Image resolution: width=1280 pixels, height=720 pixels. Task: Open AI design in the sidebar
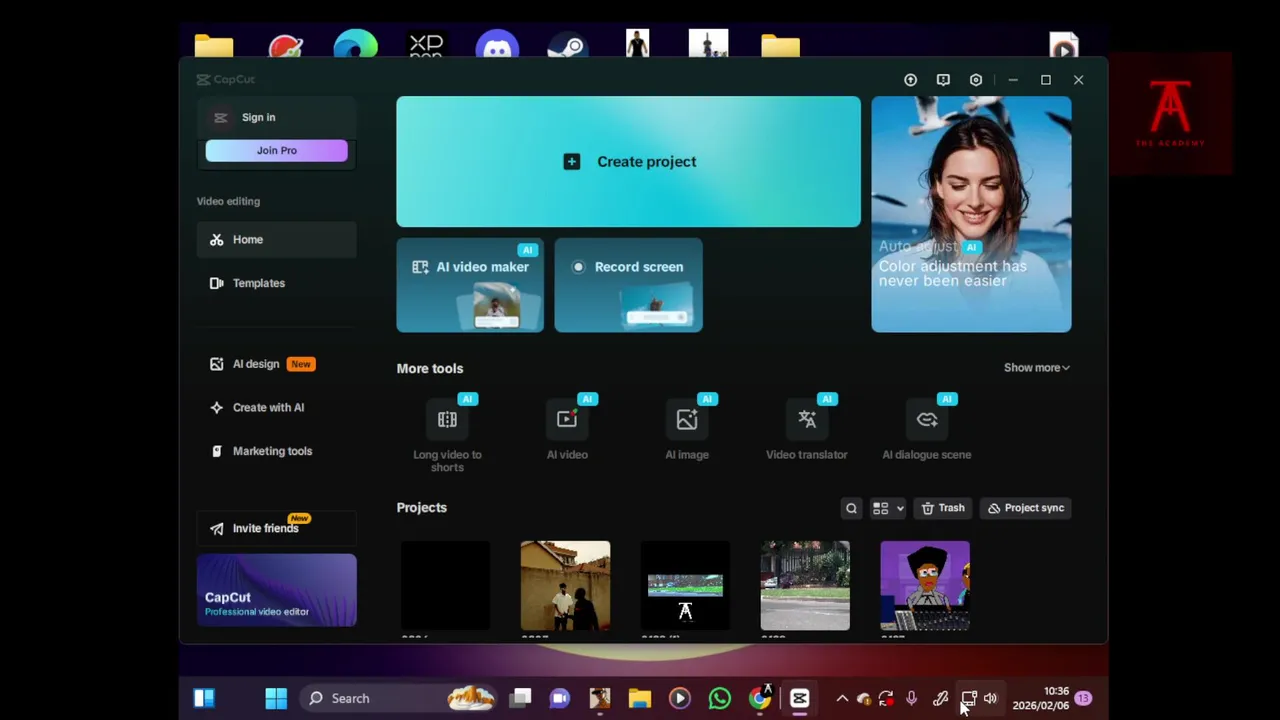(x=276, y=364)
